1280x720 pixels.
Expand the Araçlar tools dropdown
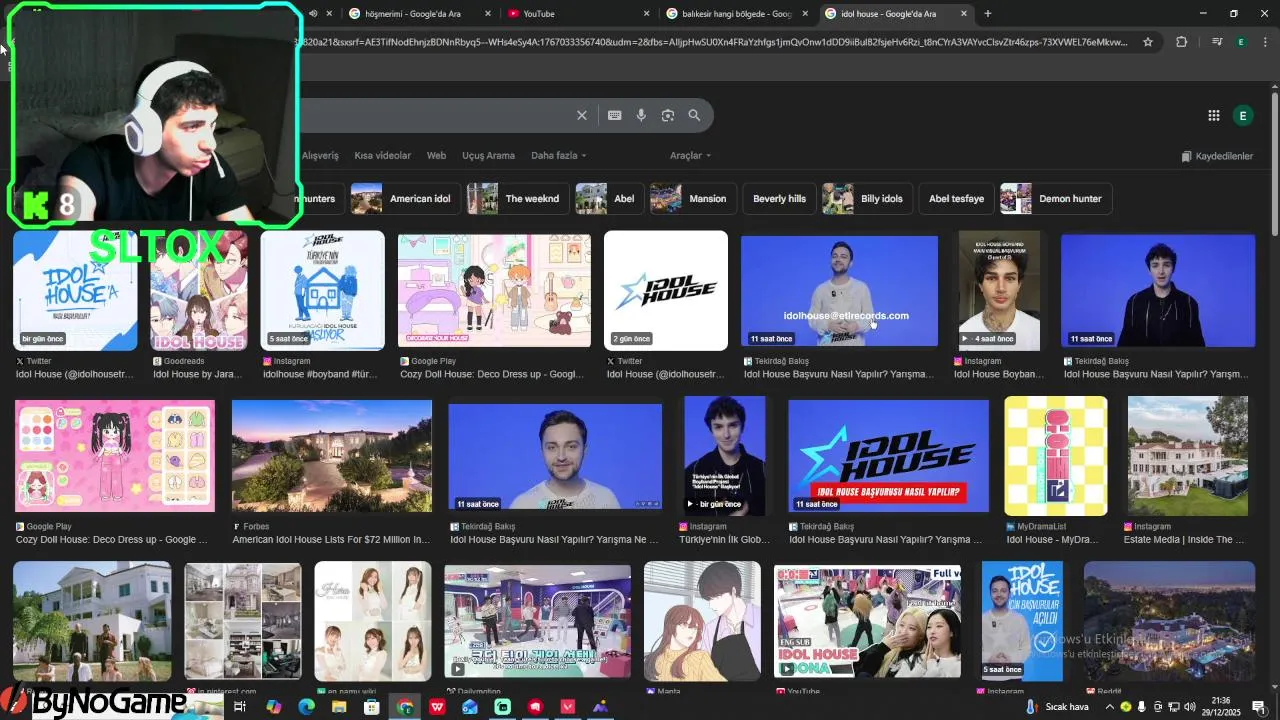pos(690,156)
